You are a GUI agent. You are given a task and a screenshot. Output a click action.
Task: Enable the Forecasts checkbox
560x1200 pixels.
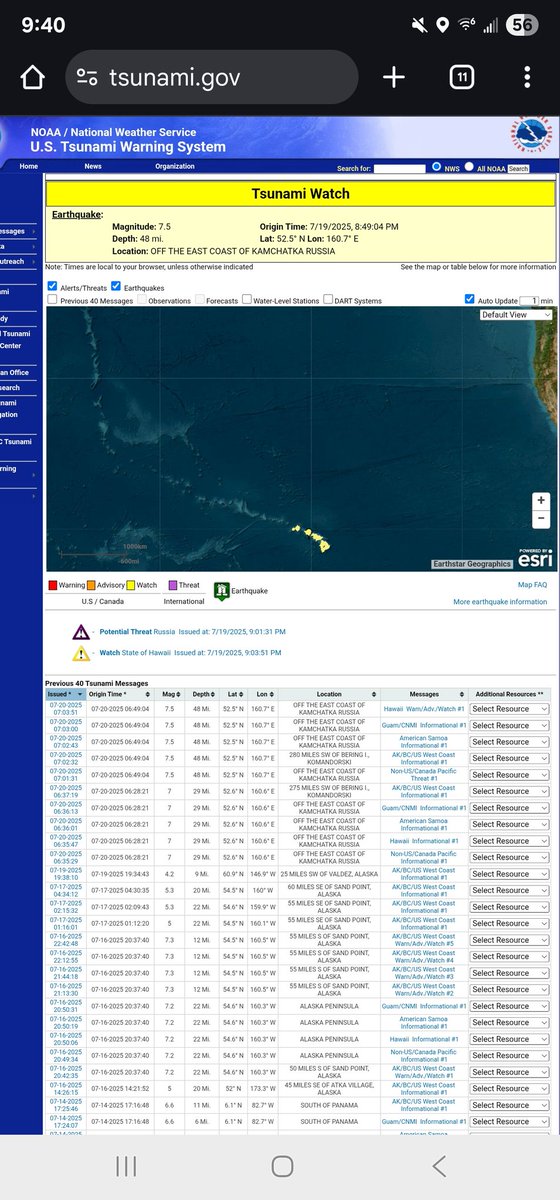[x=200, y=300]
